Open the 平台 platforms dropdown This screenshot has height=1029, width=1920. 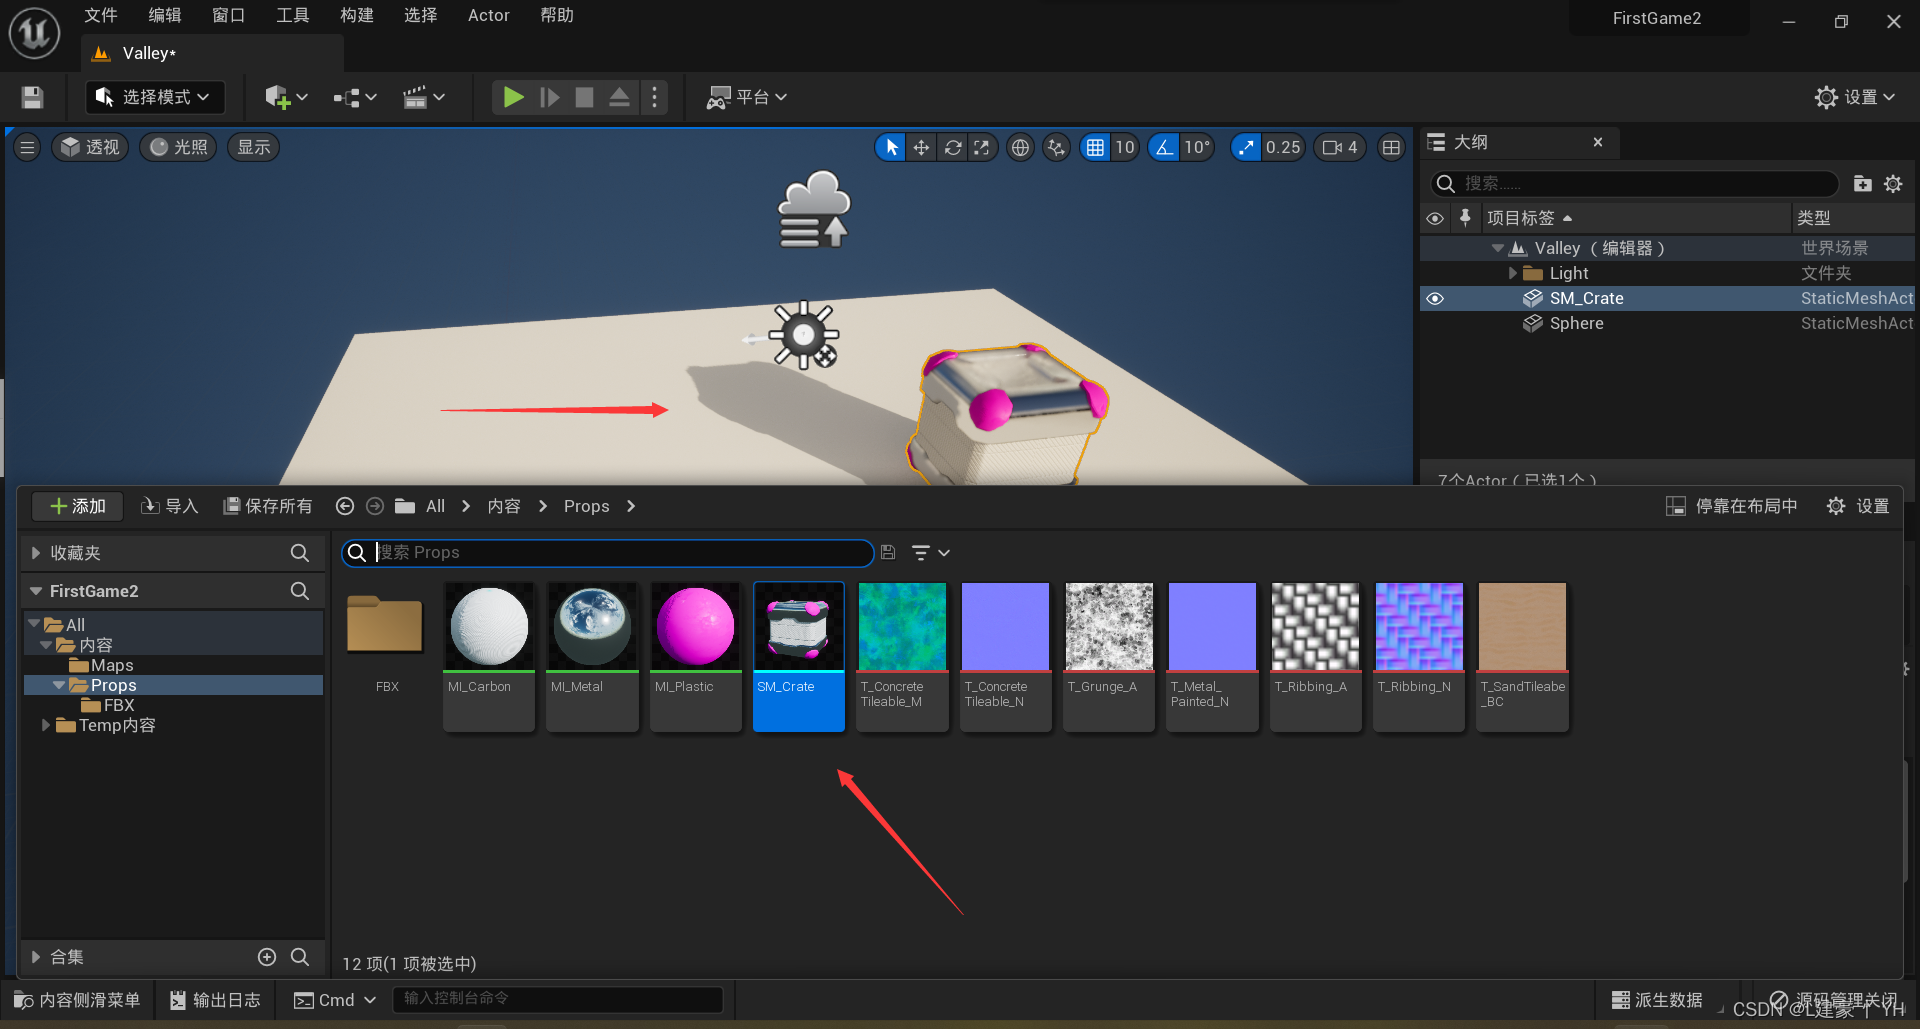coord(747,97)
